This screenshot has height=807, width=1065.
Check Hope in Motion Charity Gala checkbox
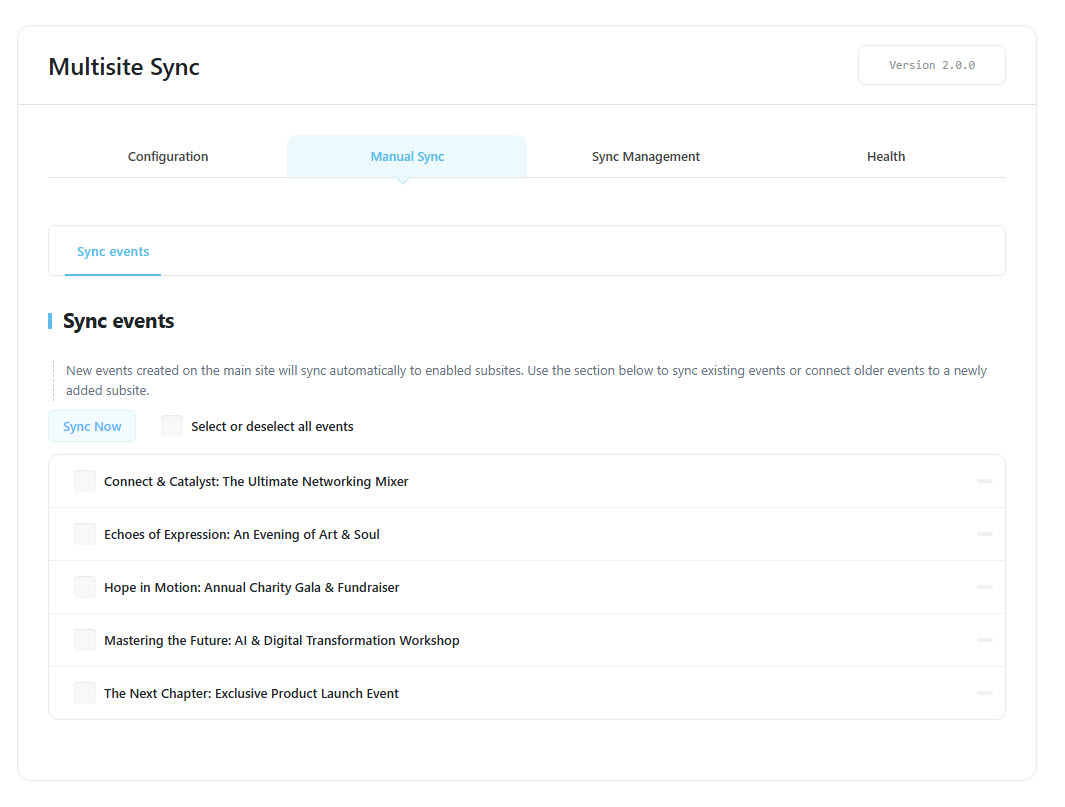point(85,586)
